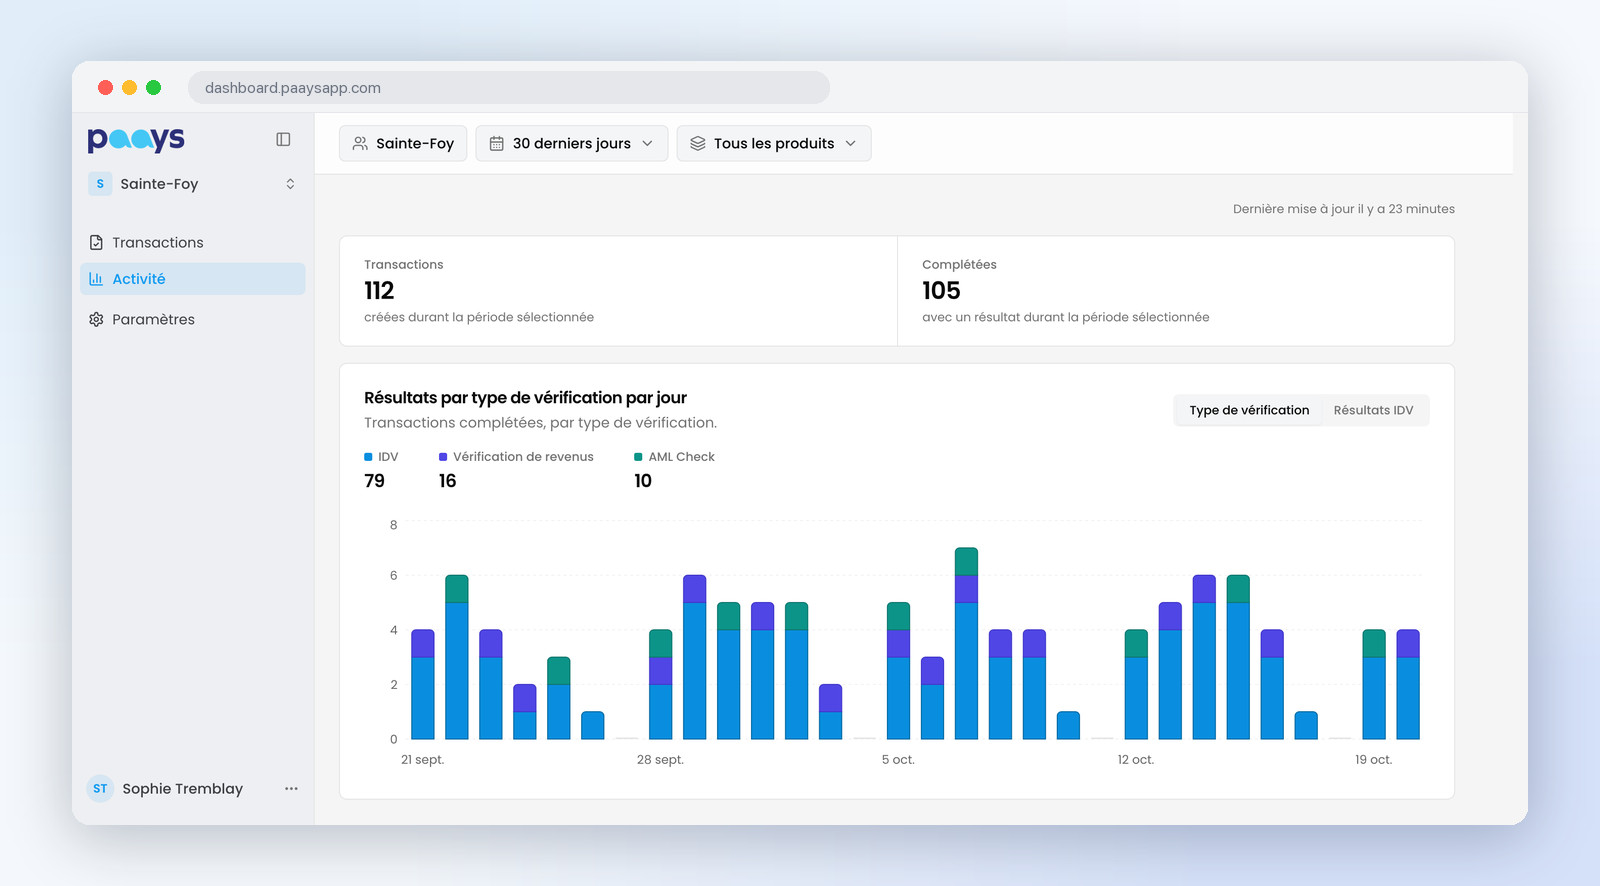Click the Sainte-Foy location filter button
The width and height of the screenshot is (1600, 886).
click(x=404, y=143)
